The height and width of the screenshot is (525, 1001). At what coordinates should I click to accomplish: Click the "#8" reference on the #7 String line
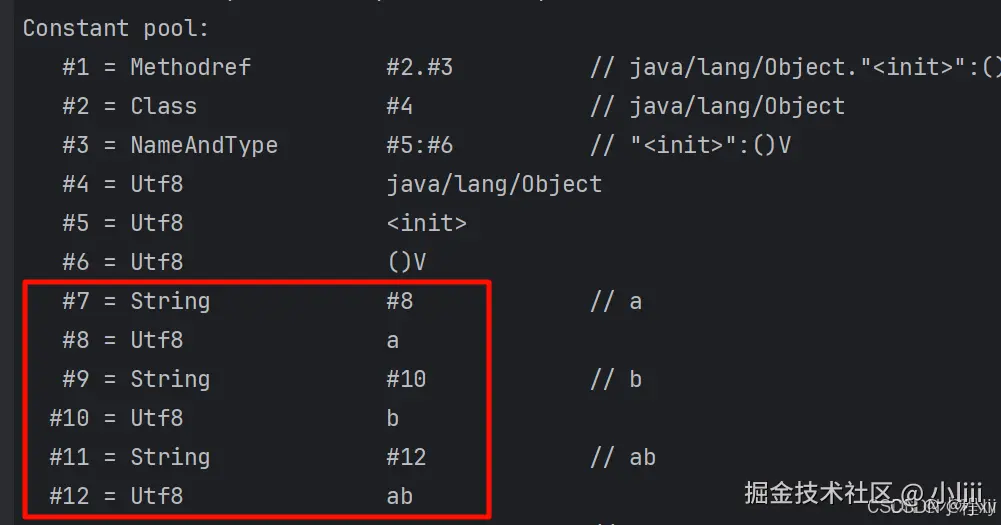[x=399, y=301]
